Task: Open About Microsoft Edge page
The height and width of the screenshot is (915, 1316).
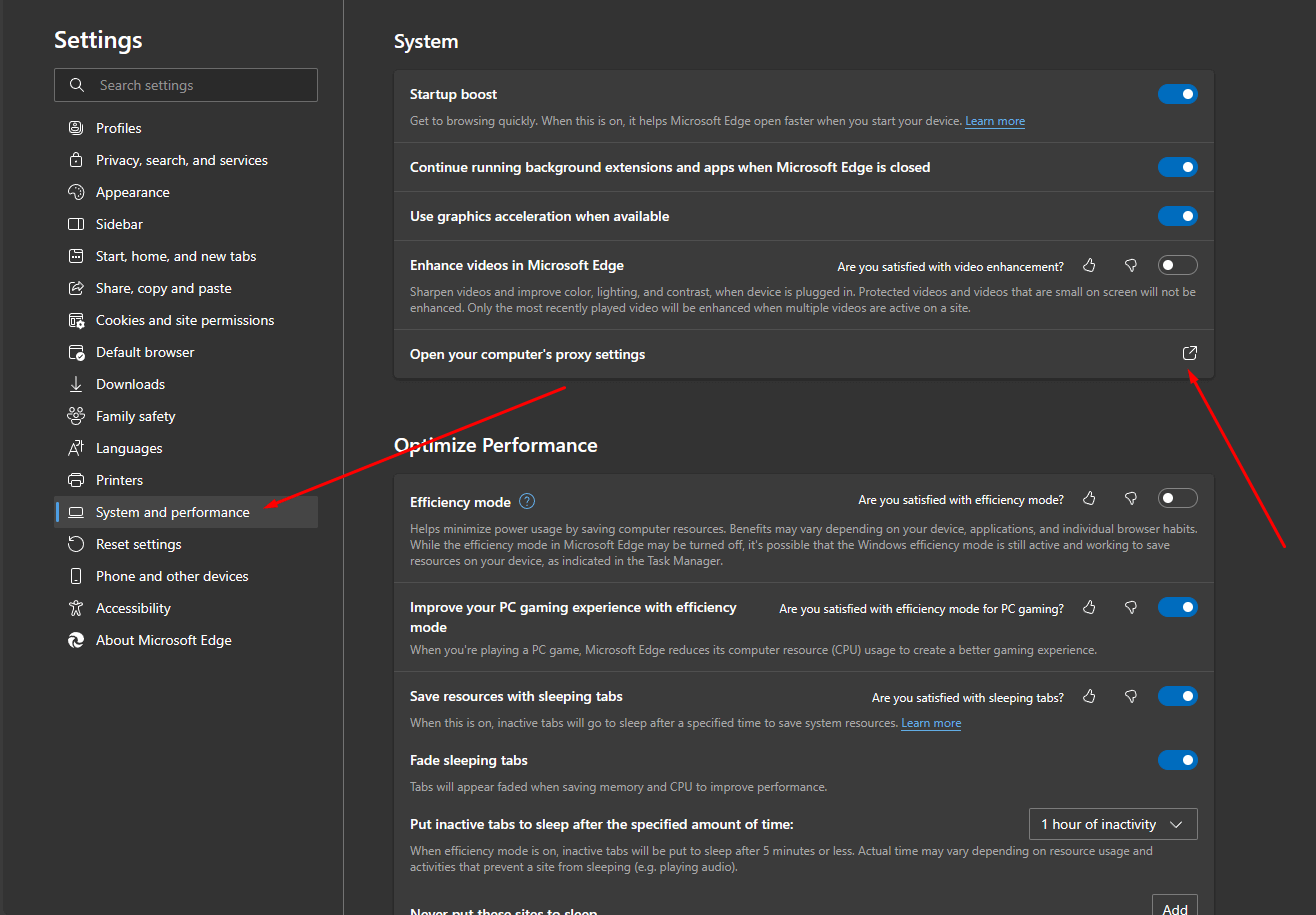Action: pyautogui.click(x=186, y=640)
